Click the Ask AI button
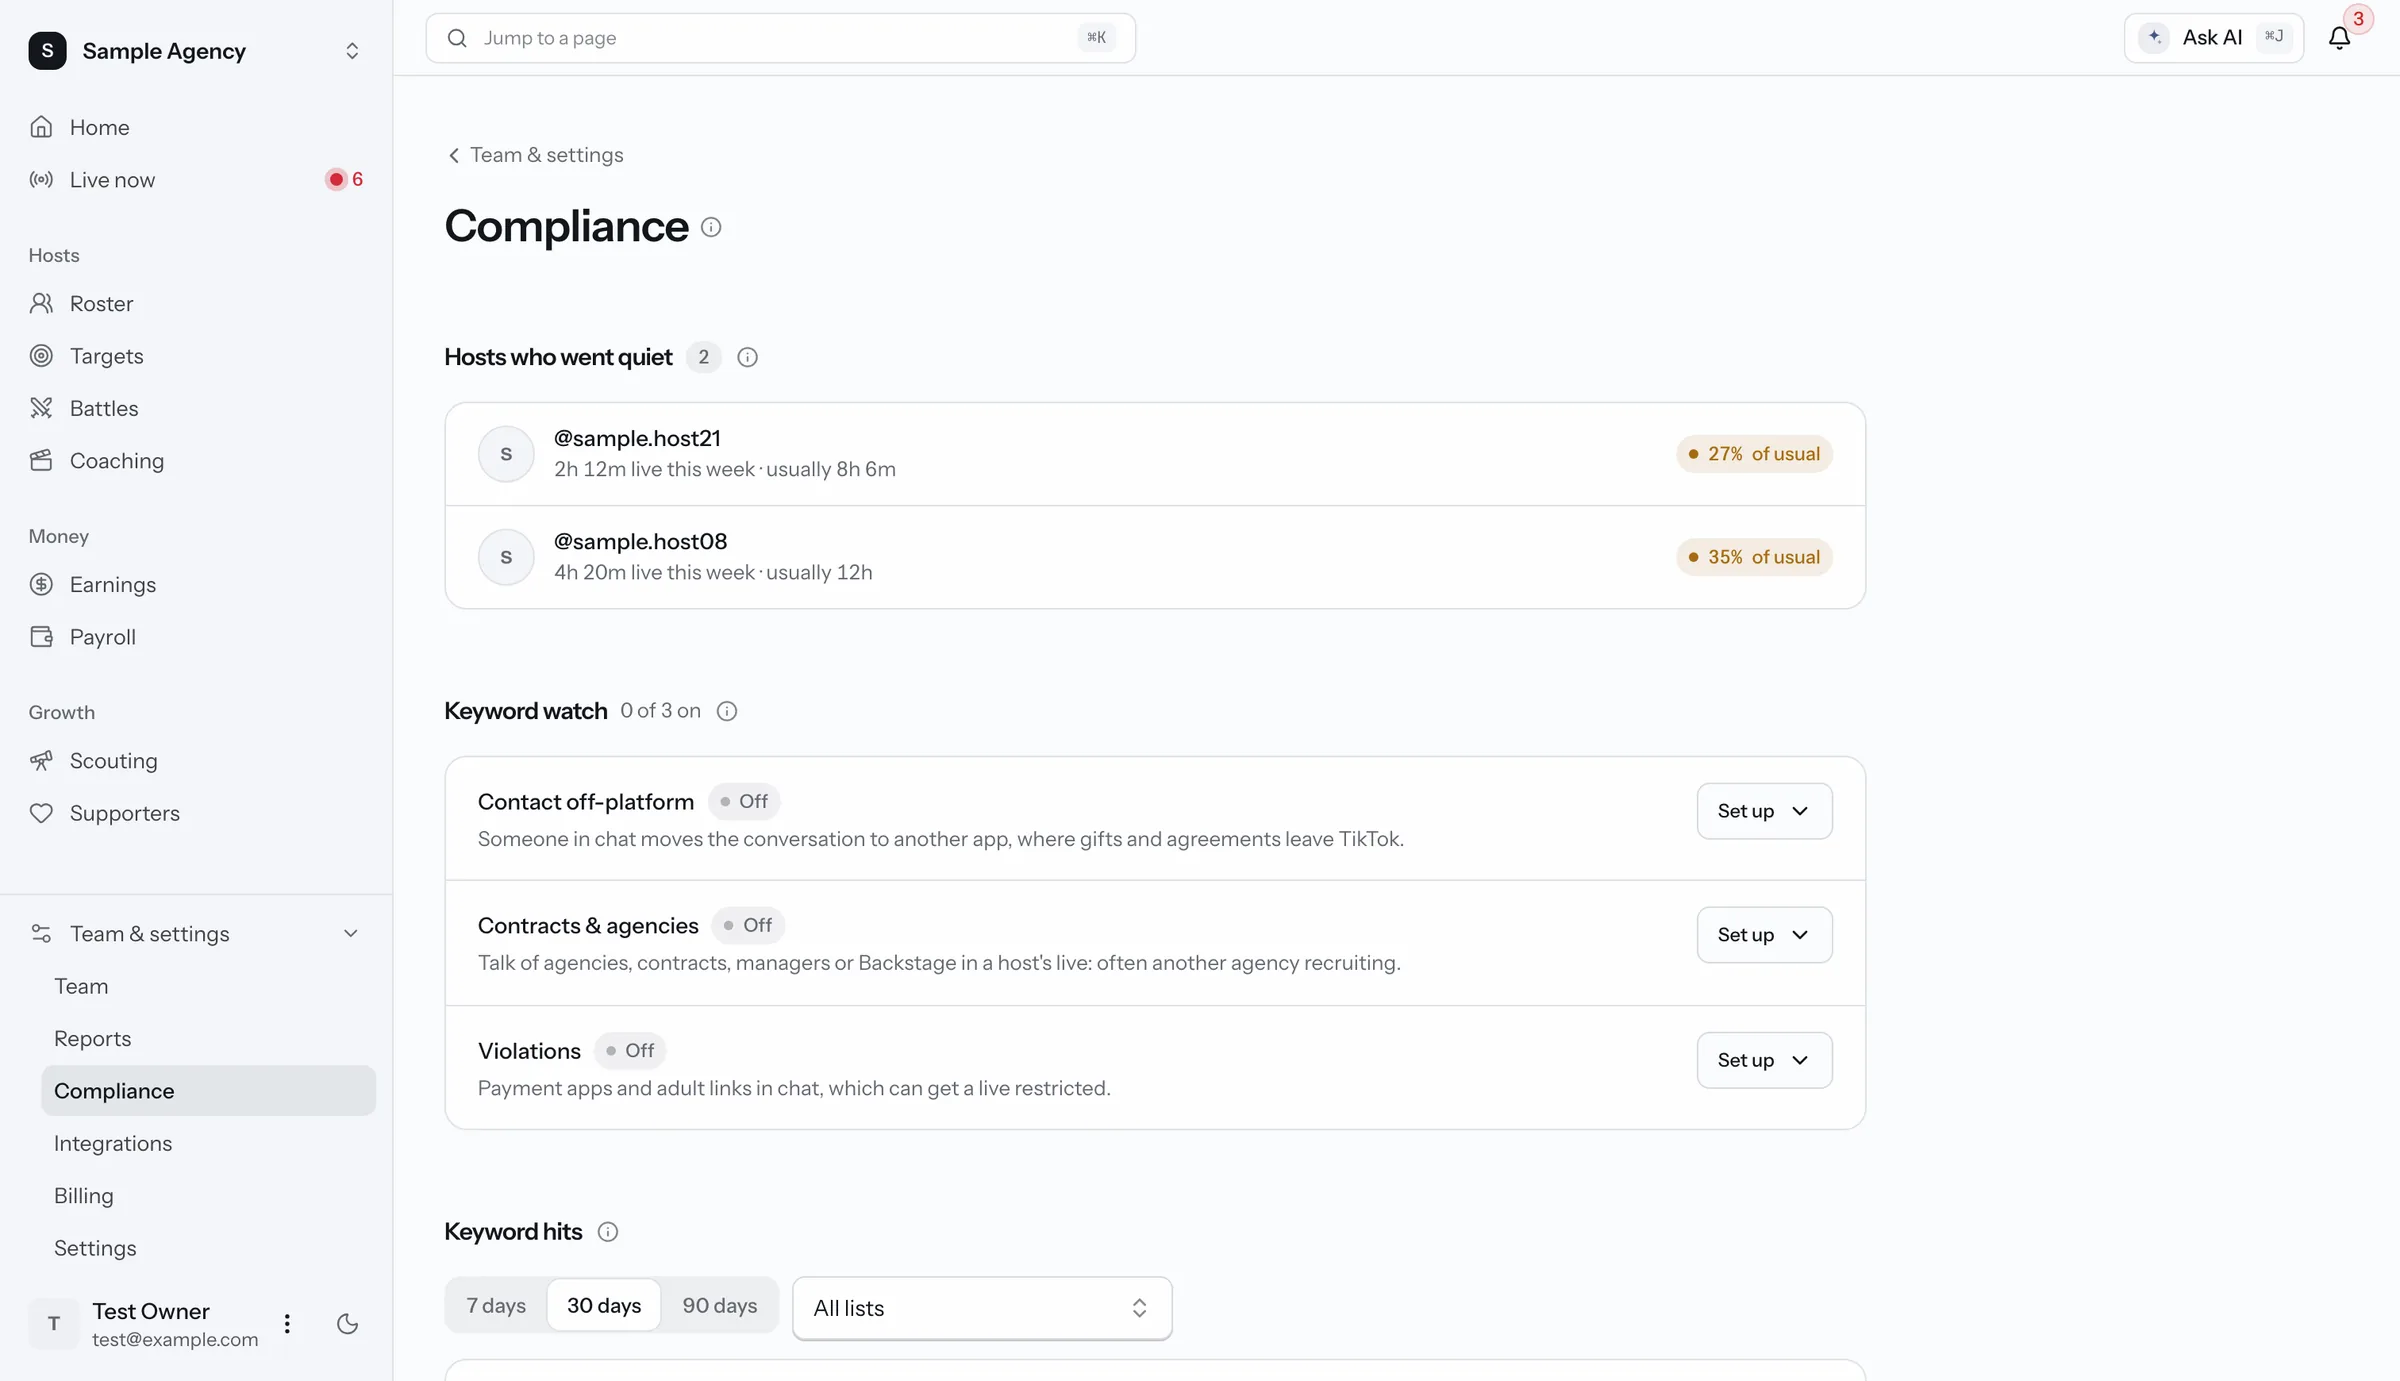This screenshot has height=1381, width=2400. coord(2214,38)
